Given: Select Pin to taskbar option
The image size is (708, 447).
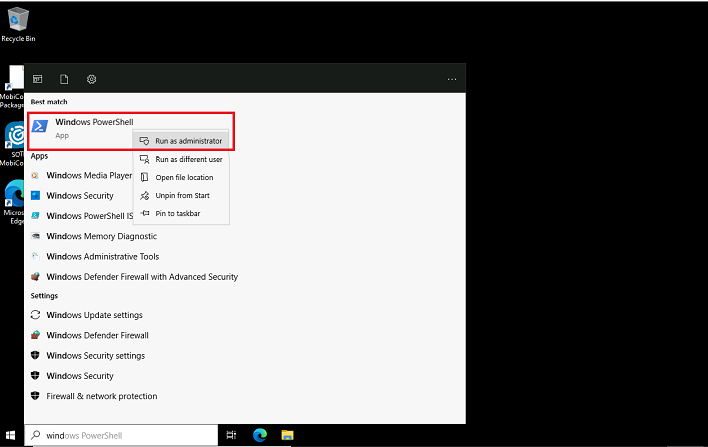Looking at the screenshot, I should (178, 213).
